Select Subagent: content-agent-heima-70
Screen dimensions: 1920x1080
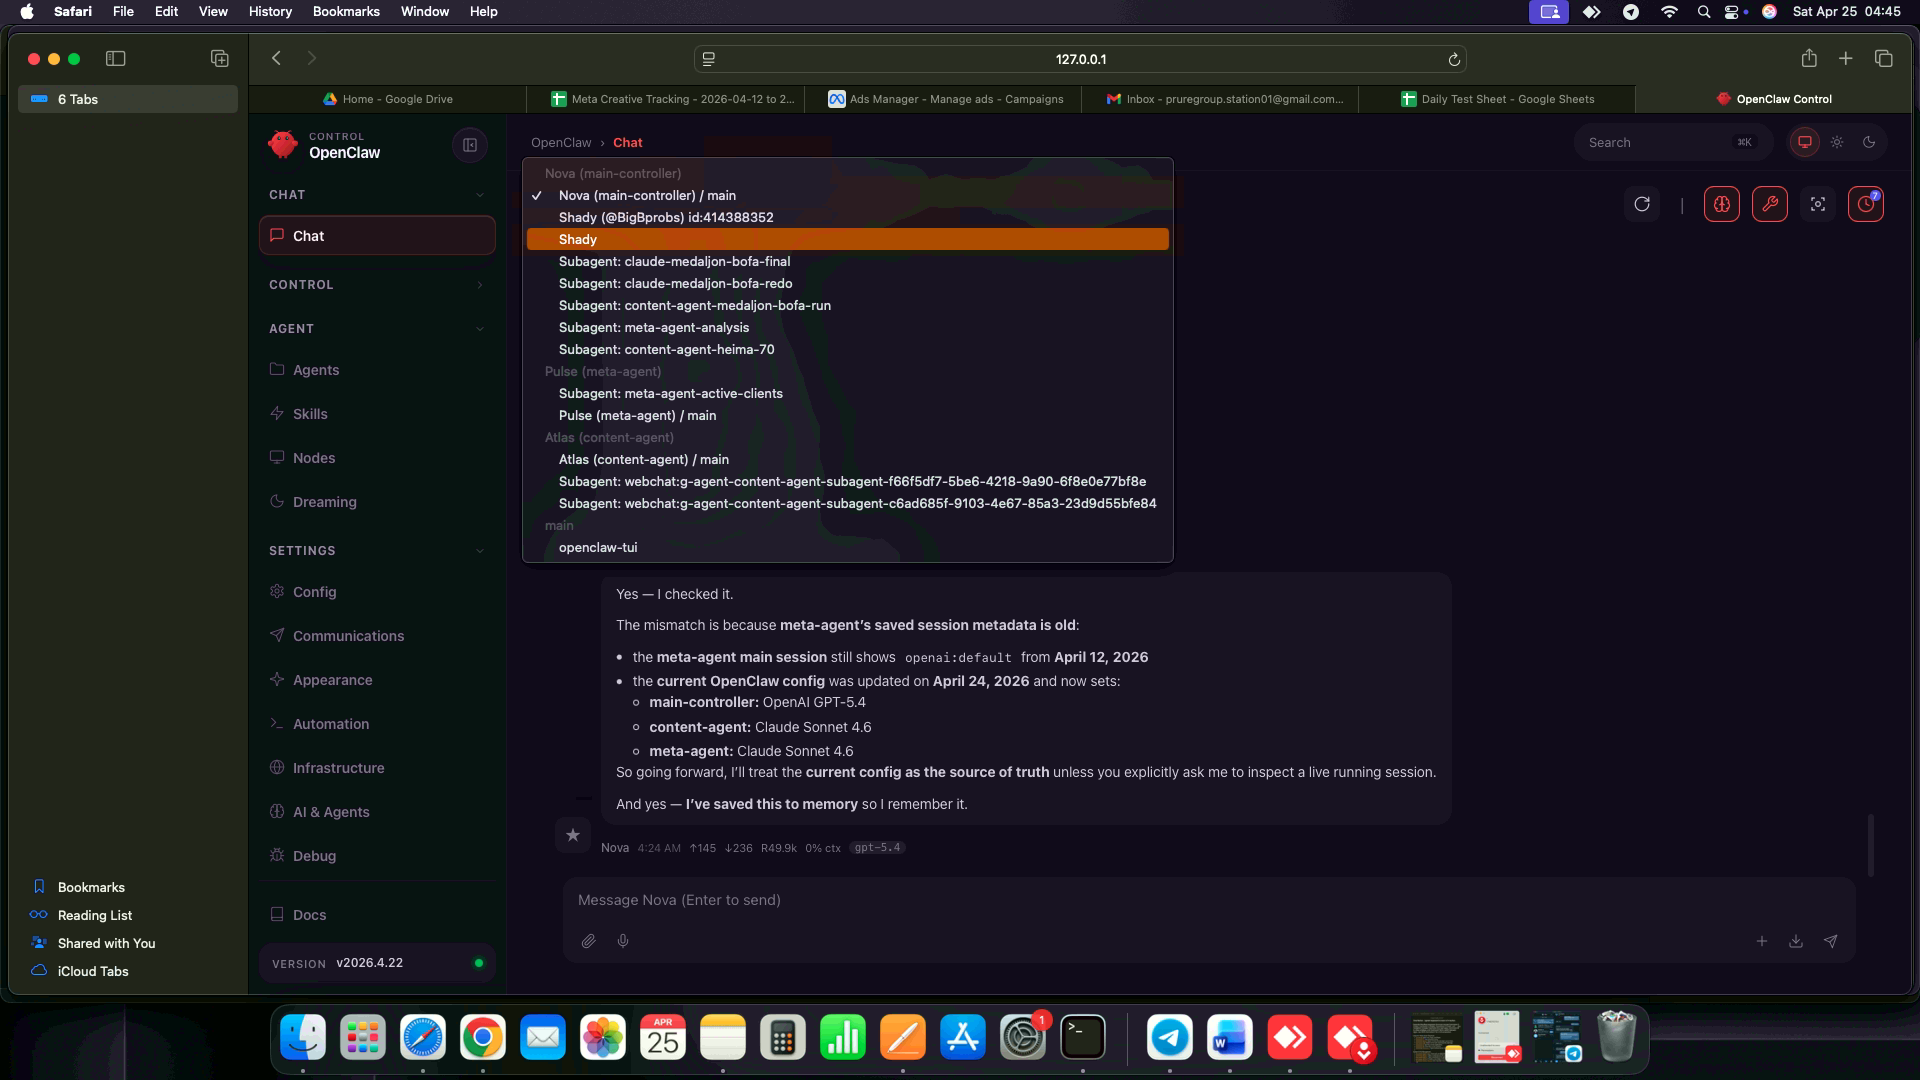pos(847,349)
